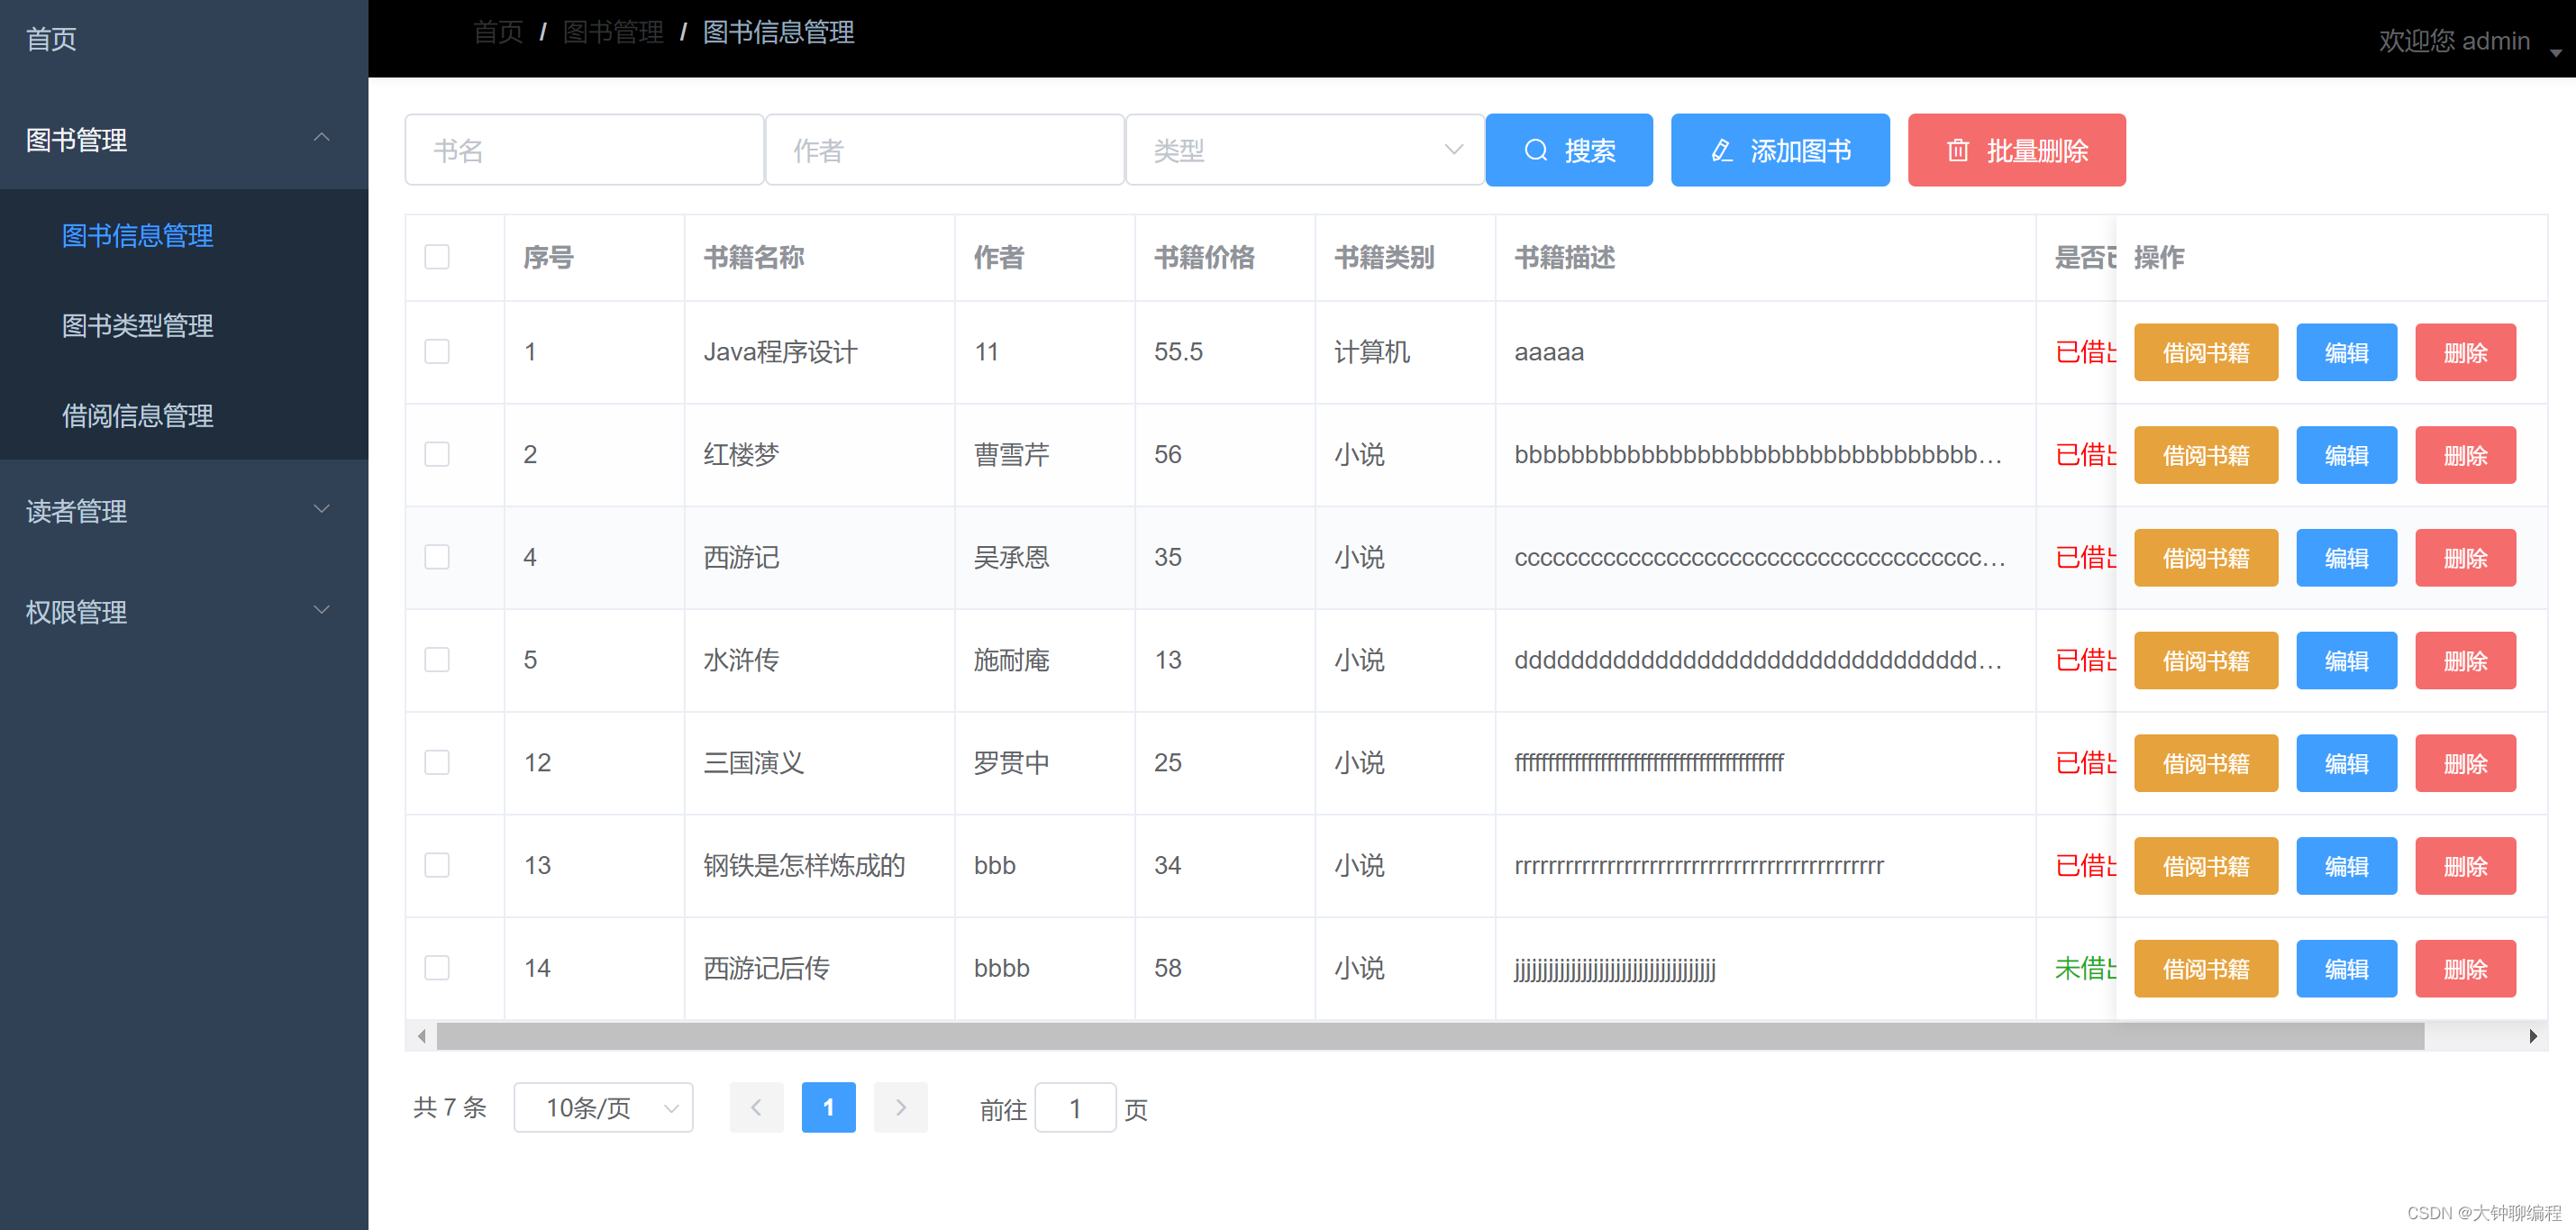
Task: Click 删除 button for 水浒传 row
Action: point(2464,660)
